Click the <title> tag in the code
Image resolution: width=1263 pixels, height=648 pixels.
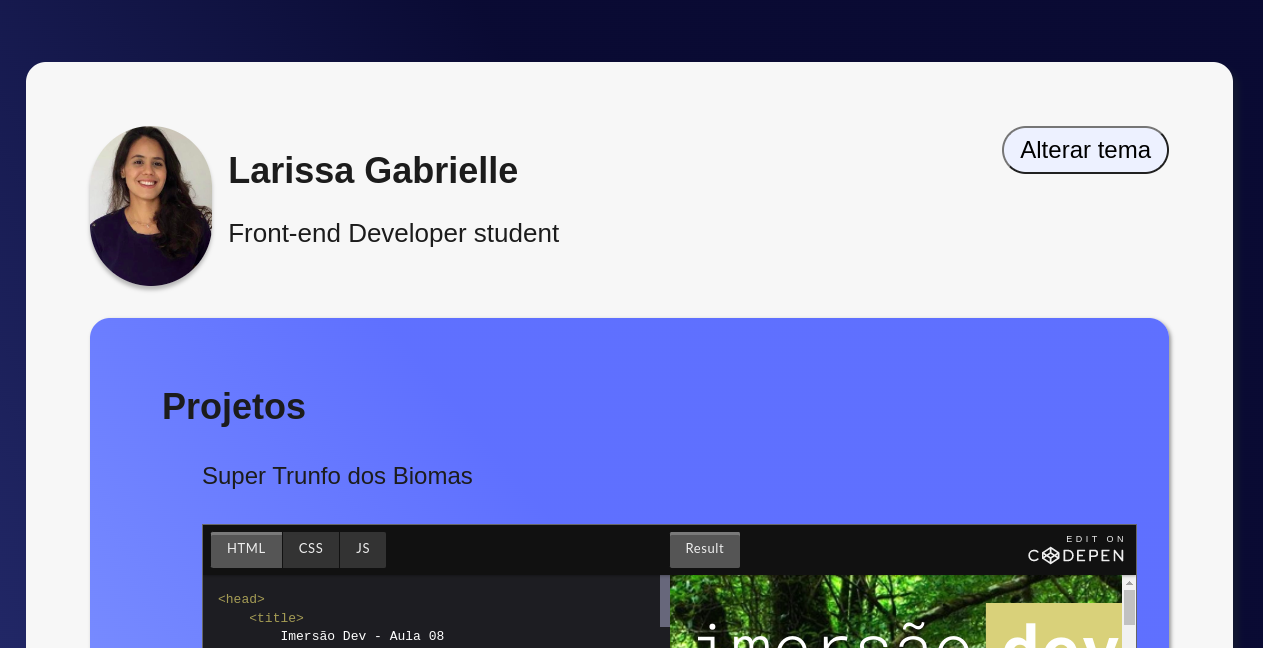click(276, 618)
